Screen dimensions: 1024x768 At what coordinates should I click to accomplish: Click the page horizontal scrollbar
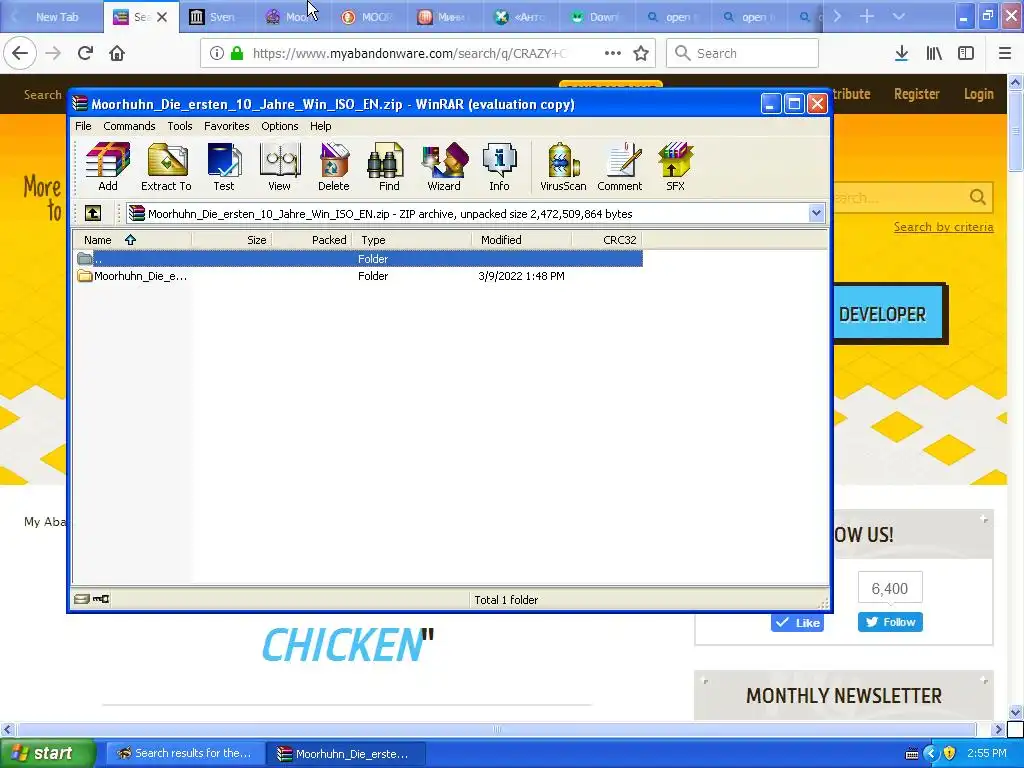pos(496,729)
